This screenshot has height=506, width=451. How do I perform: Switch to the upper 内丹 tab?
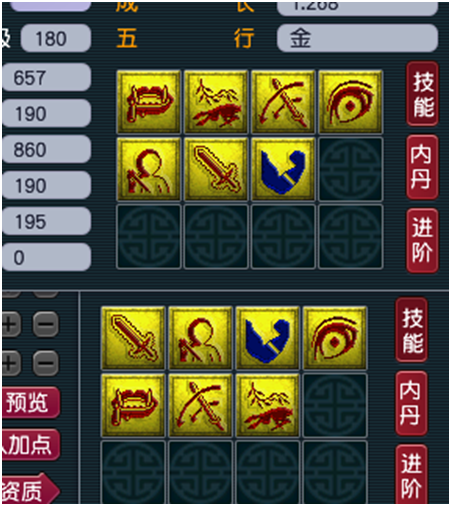[422, 167]
